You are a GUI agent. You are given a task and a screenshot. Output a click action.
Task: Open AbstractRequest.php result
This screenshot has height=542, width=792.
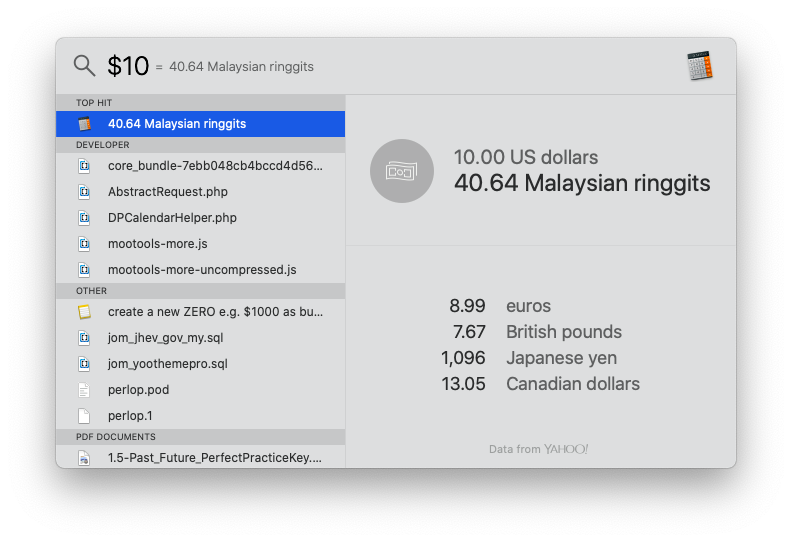(x=201, y=192)
